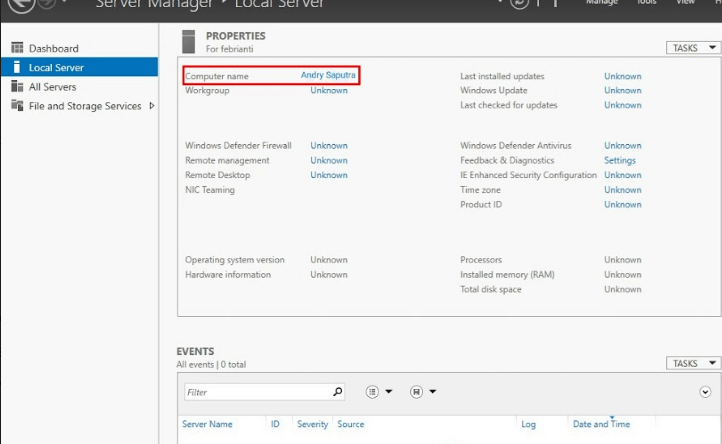Open the saved queries disk icon
The height and width of the screenshot is (444, 722).
[416, 392]
